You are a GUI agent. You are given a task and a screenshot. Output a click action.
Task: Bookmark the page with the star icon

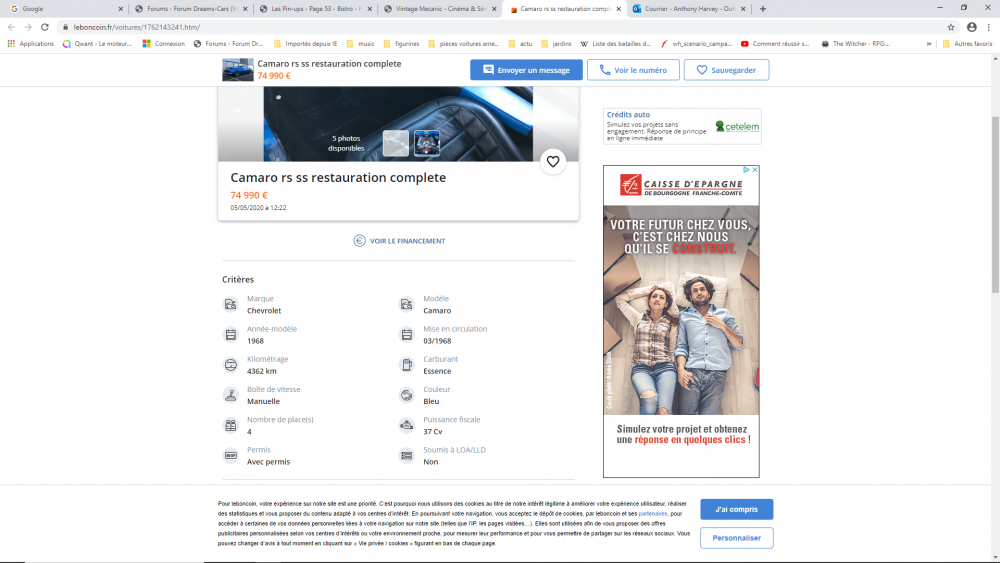coord(951,27)
